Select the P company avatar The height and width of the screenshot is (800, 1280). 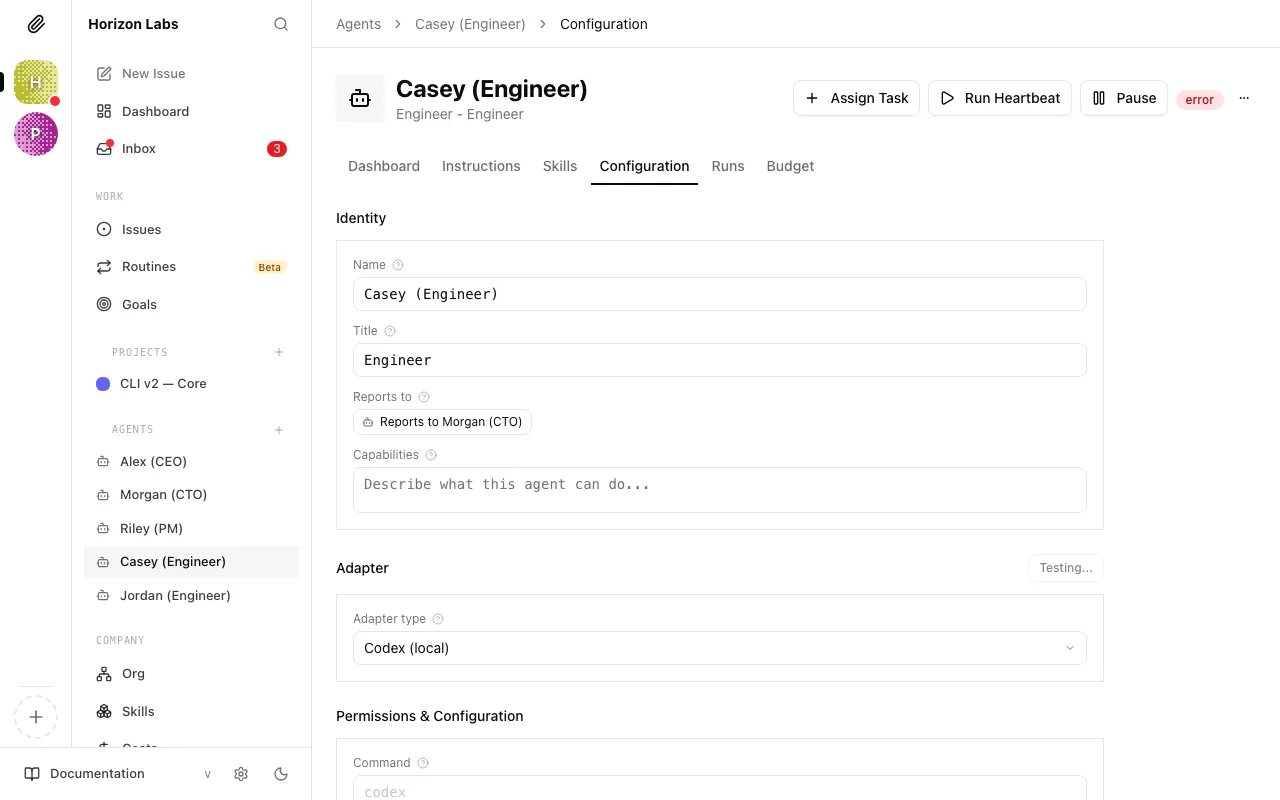point(36,134)
